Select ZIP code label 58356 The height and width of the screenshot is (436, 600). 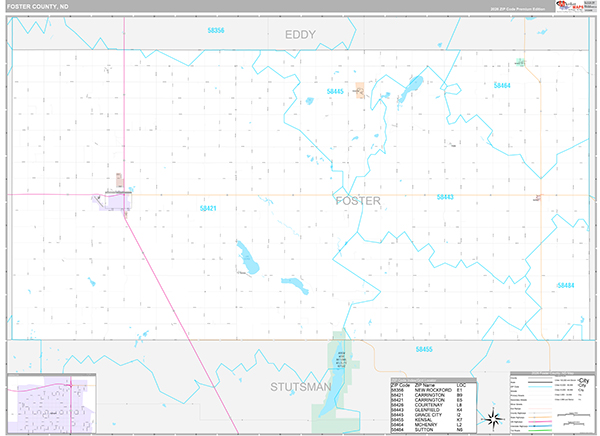[x=213, y=32]
